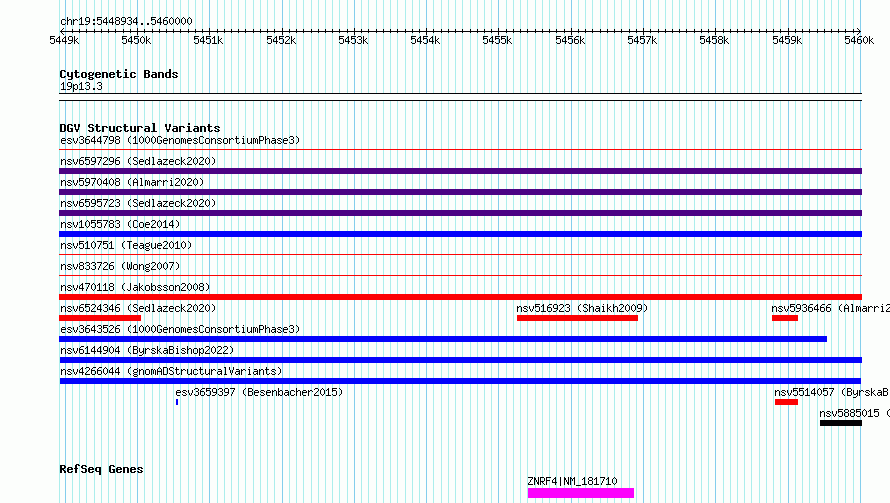Click the nsv6595723 Sedlazeck2020 purple bar
This screenshot has width=890, height=503.
pos(460,213)
